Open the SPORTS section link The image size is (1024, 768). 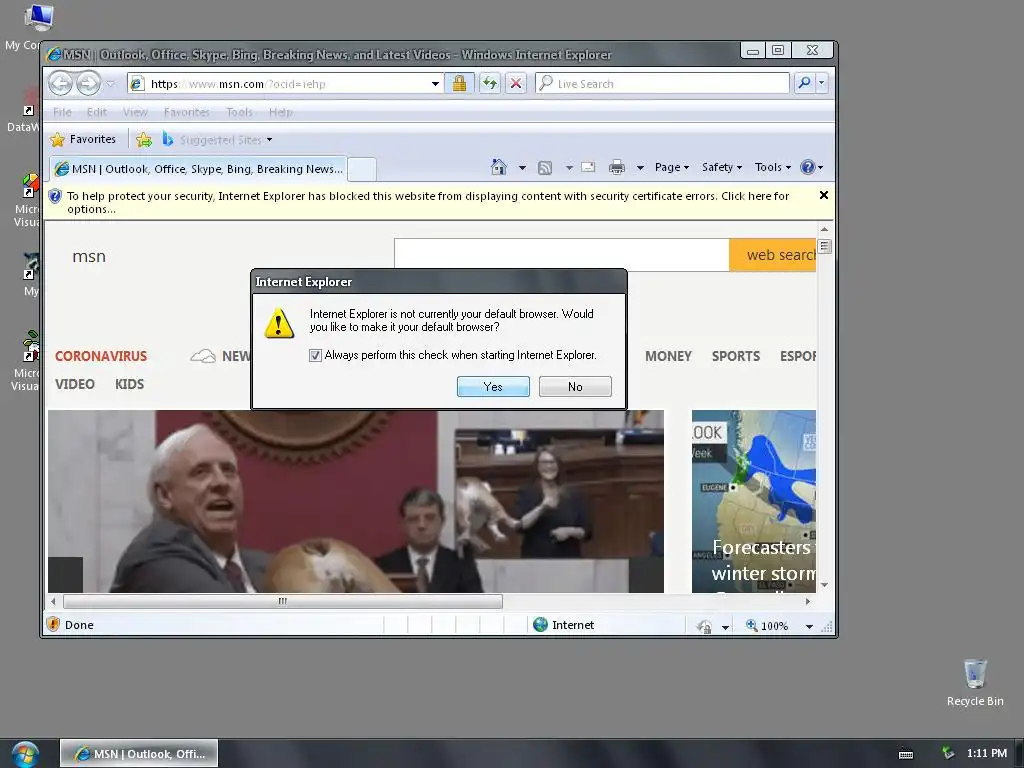coord(736,356)
